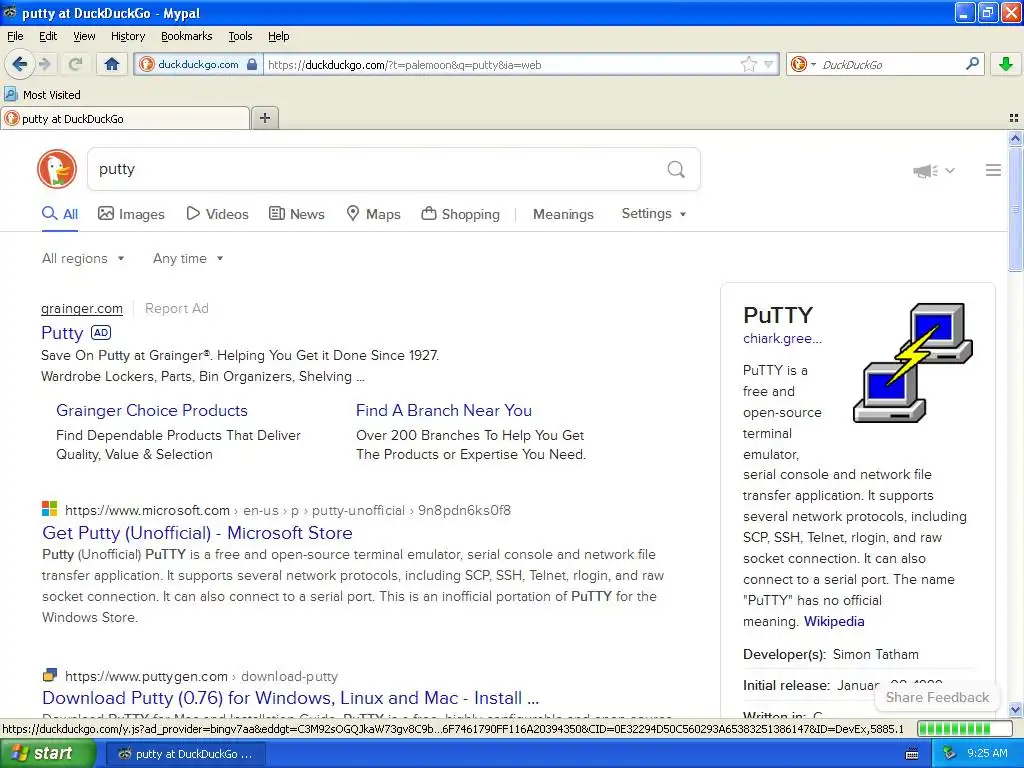Open the Edit menu
The width and height of the screenshot is (1024, 768).
[x=48, y=36]
